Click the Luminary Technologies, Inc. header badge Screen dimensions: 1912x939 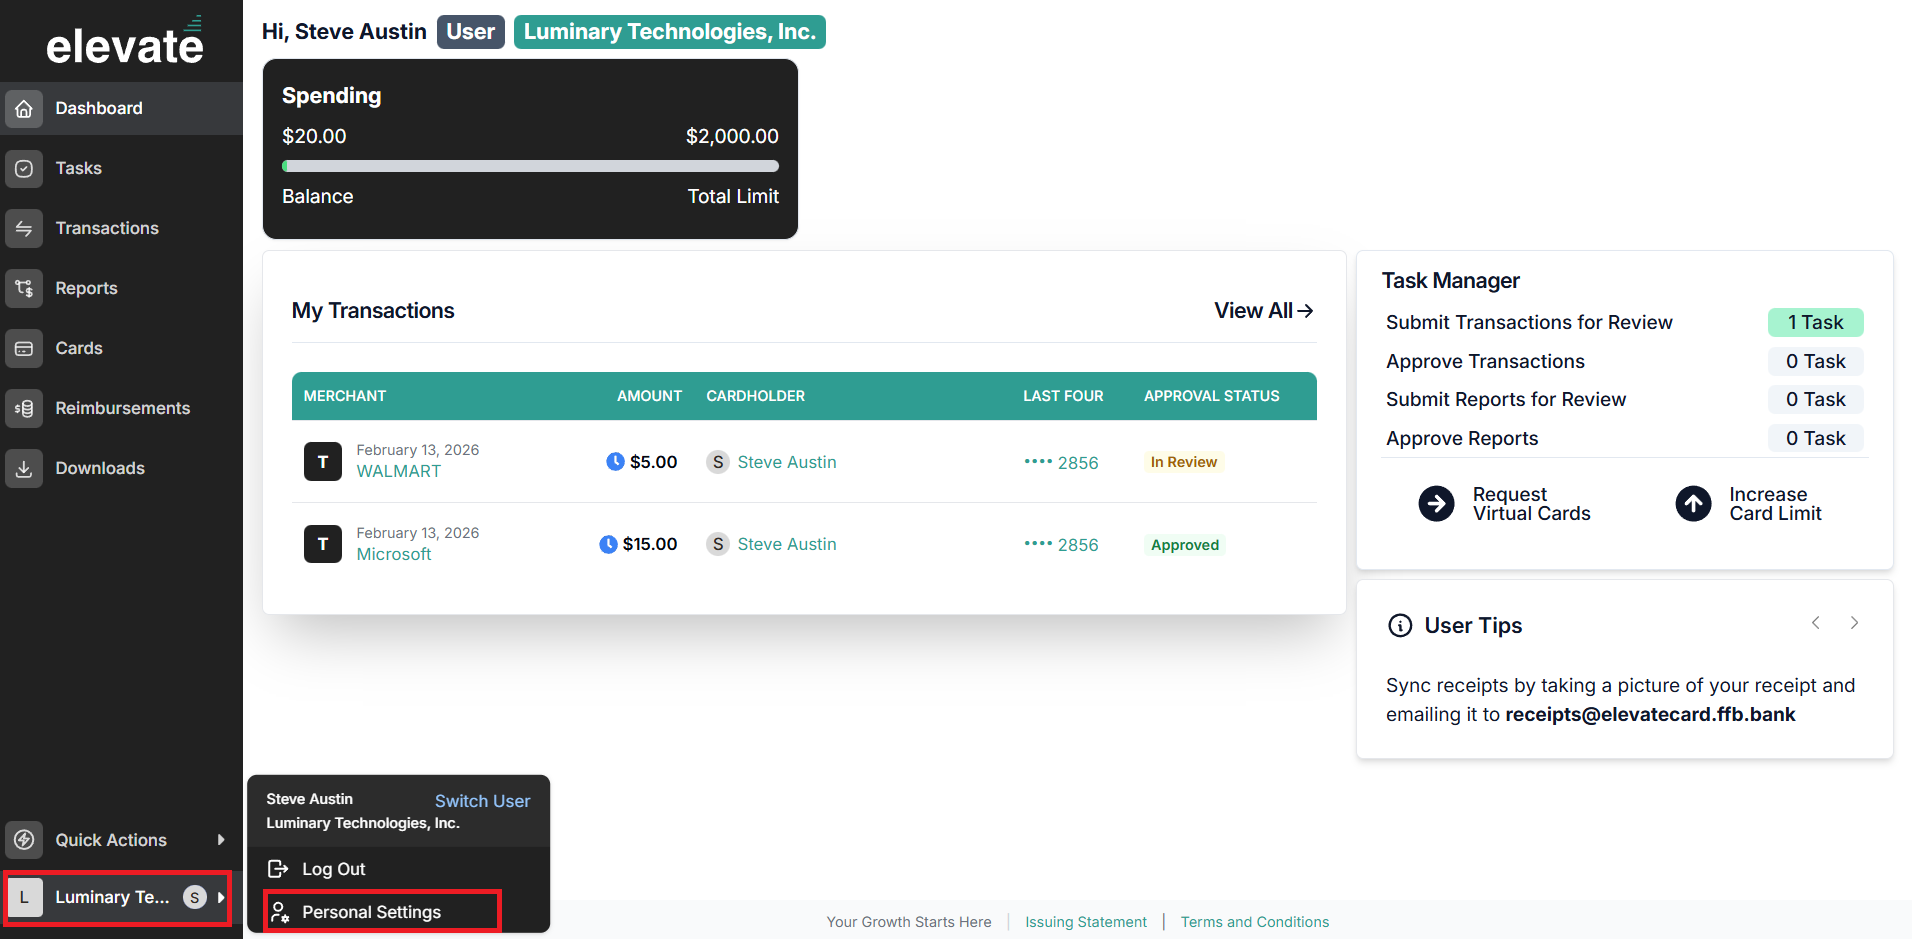click(670, 32)
